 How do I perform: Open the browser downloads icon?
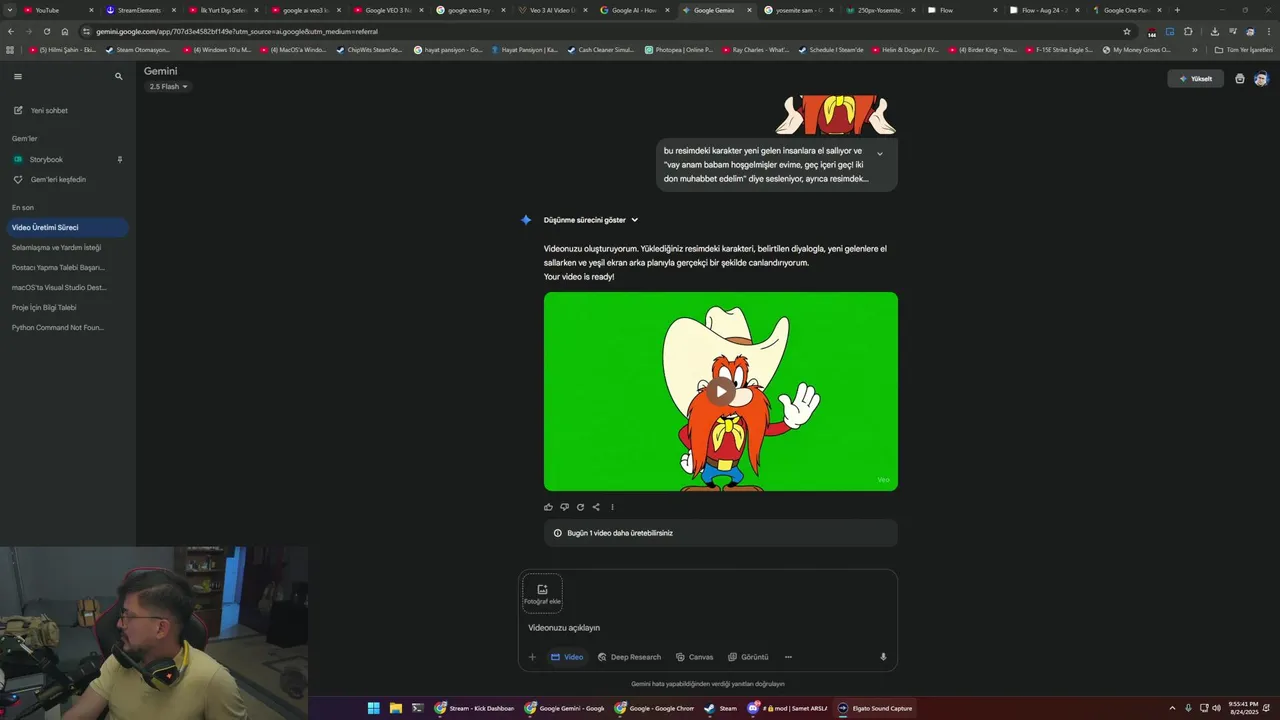pyautogui.click(x=1214, y=31)
